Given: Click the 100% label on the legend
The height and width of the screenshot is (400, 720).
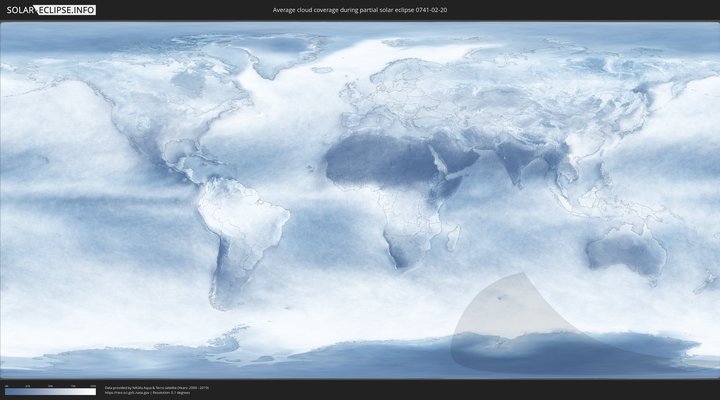Looking at the screenshot, I should coord(93,386).
